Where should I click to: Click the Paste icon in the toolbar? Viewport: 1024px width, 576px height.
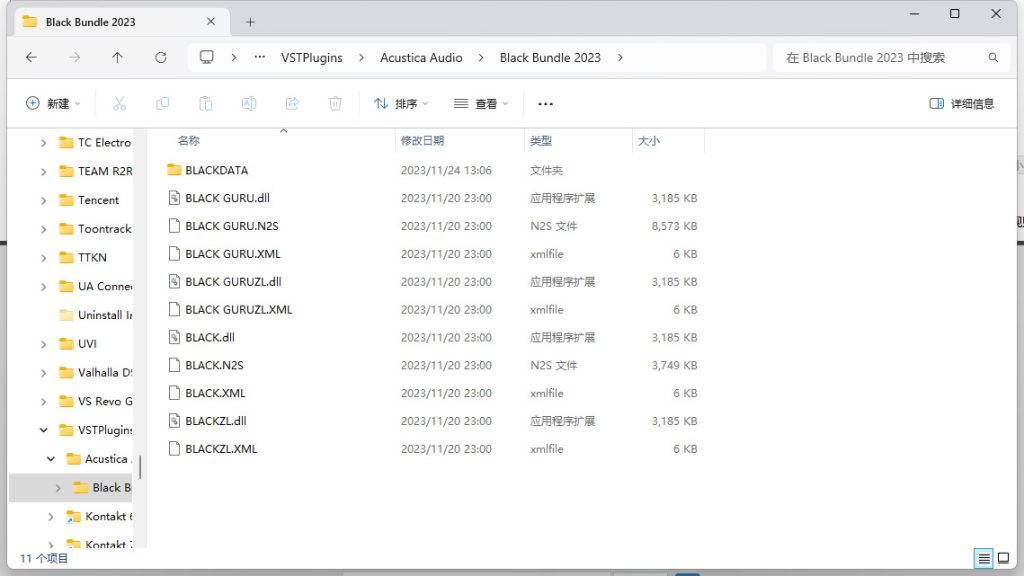[206, 103]
